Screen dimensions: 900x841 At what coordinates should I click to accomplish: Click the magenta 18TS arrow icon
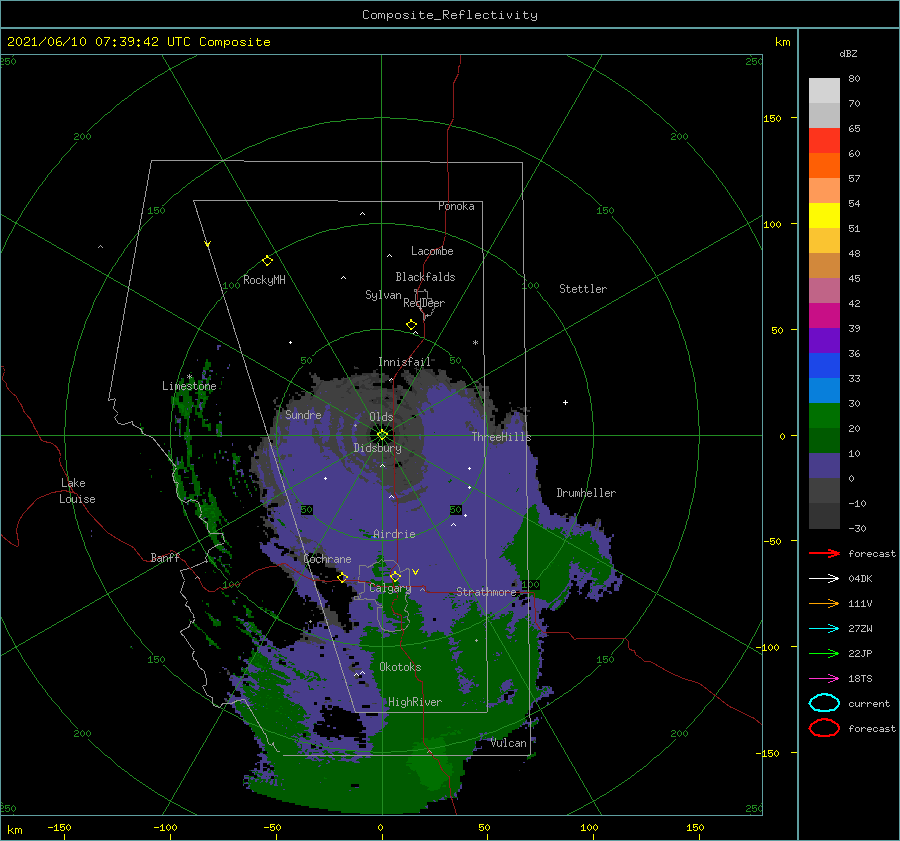click(824, 679)
